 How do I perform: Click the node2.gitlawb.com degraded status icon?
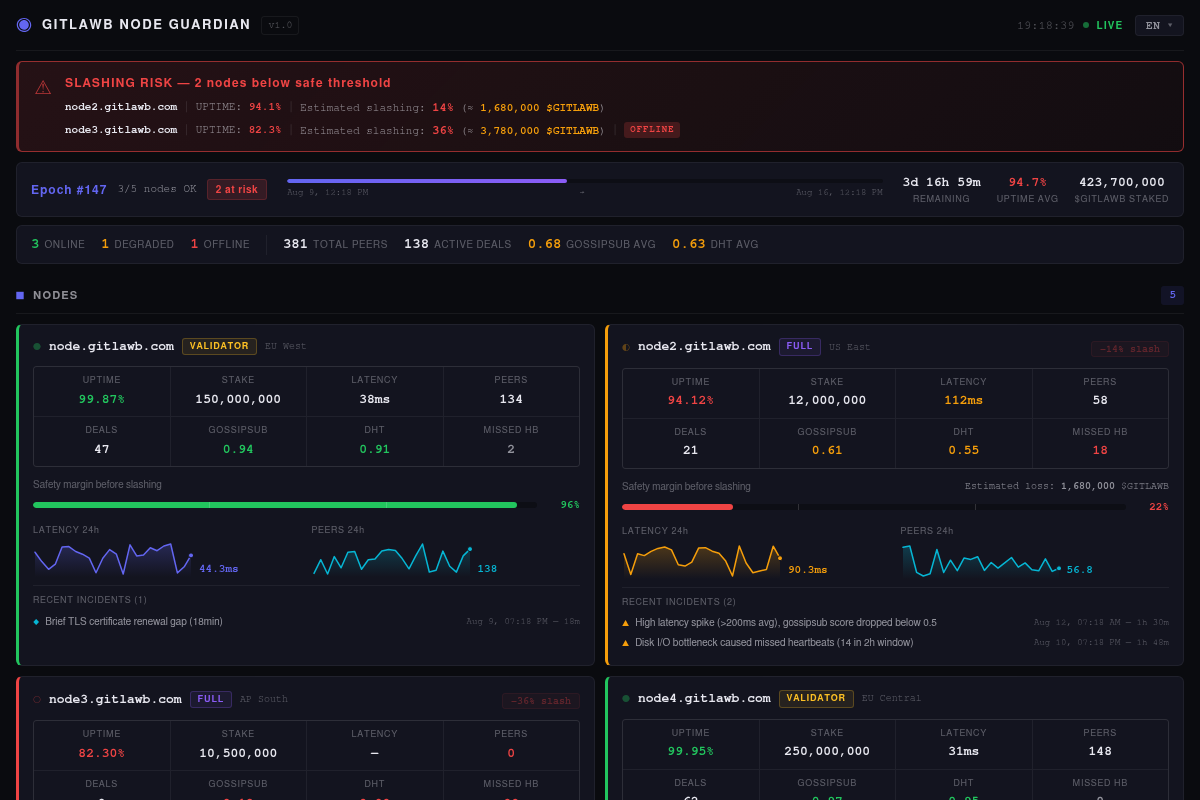point(626,347)
